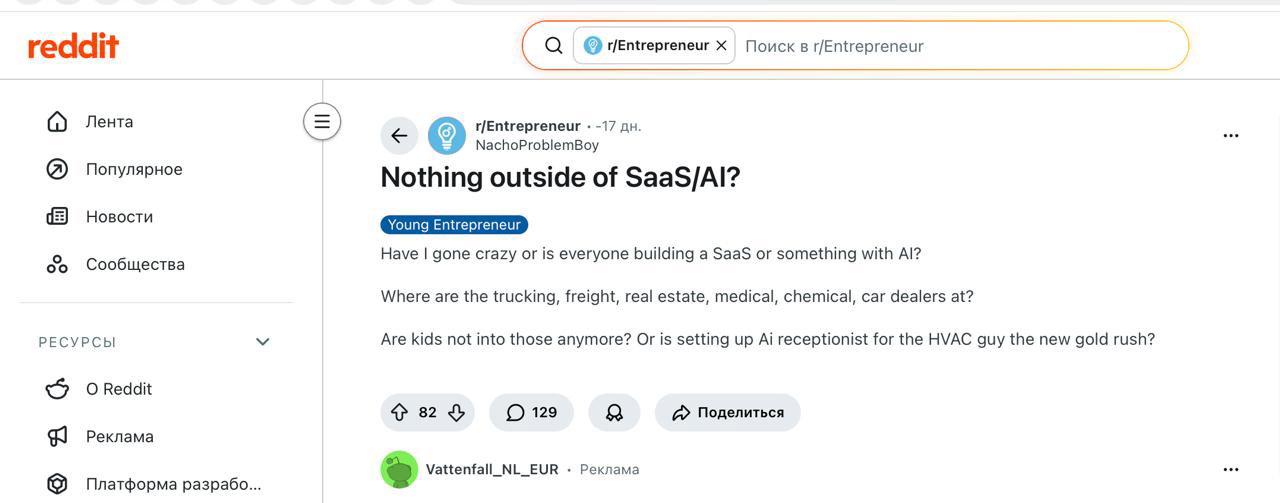Collapse the РЕСУРСЫ section

(x=263, y=342)
